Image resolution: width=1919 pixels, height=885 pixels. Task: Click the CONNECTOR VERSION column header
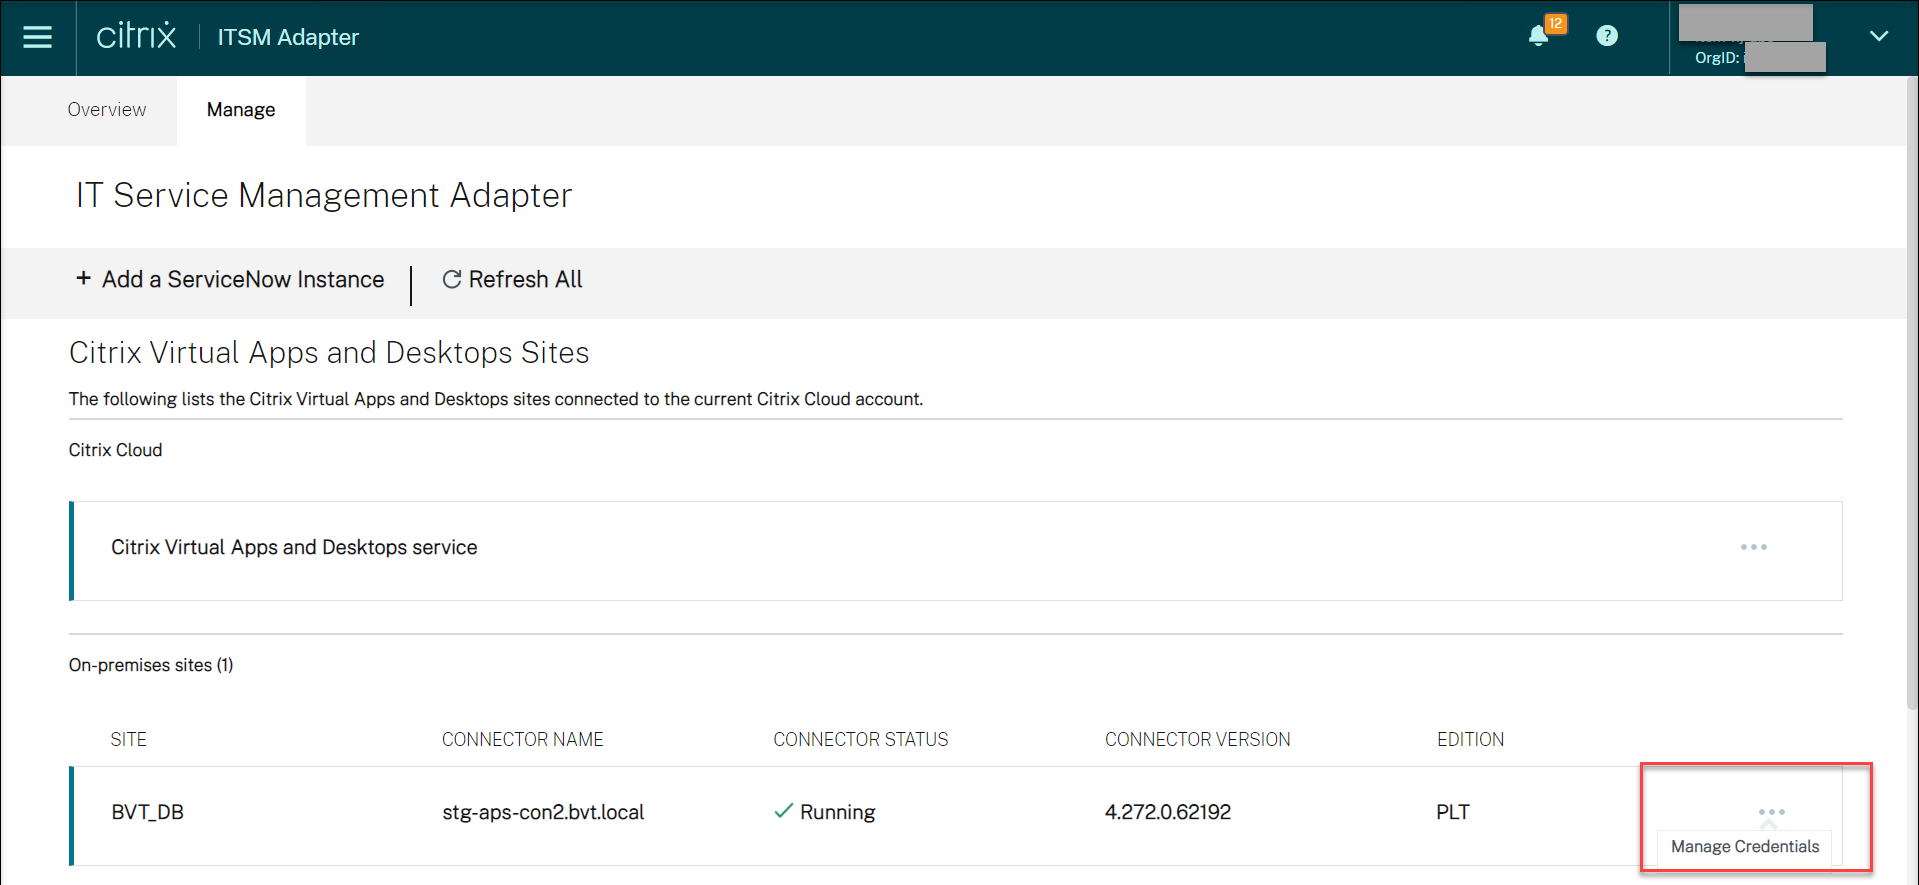pos(1198,740)
